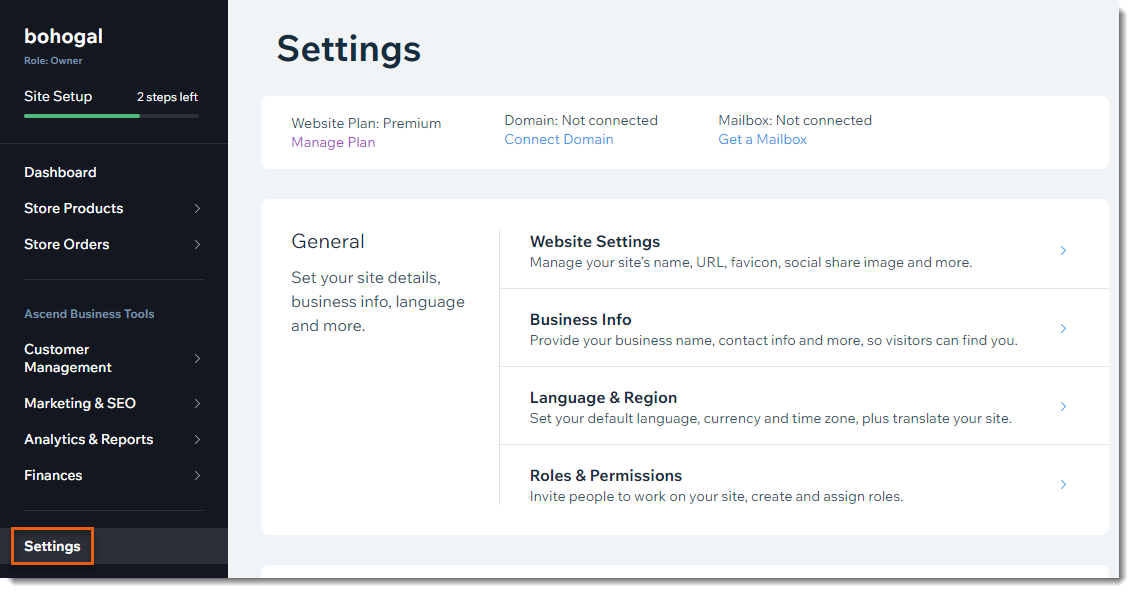Click the arrow on the Roles & Permissions row

(x=1063, y=484)
